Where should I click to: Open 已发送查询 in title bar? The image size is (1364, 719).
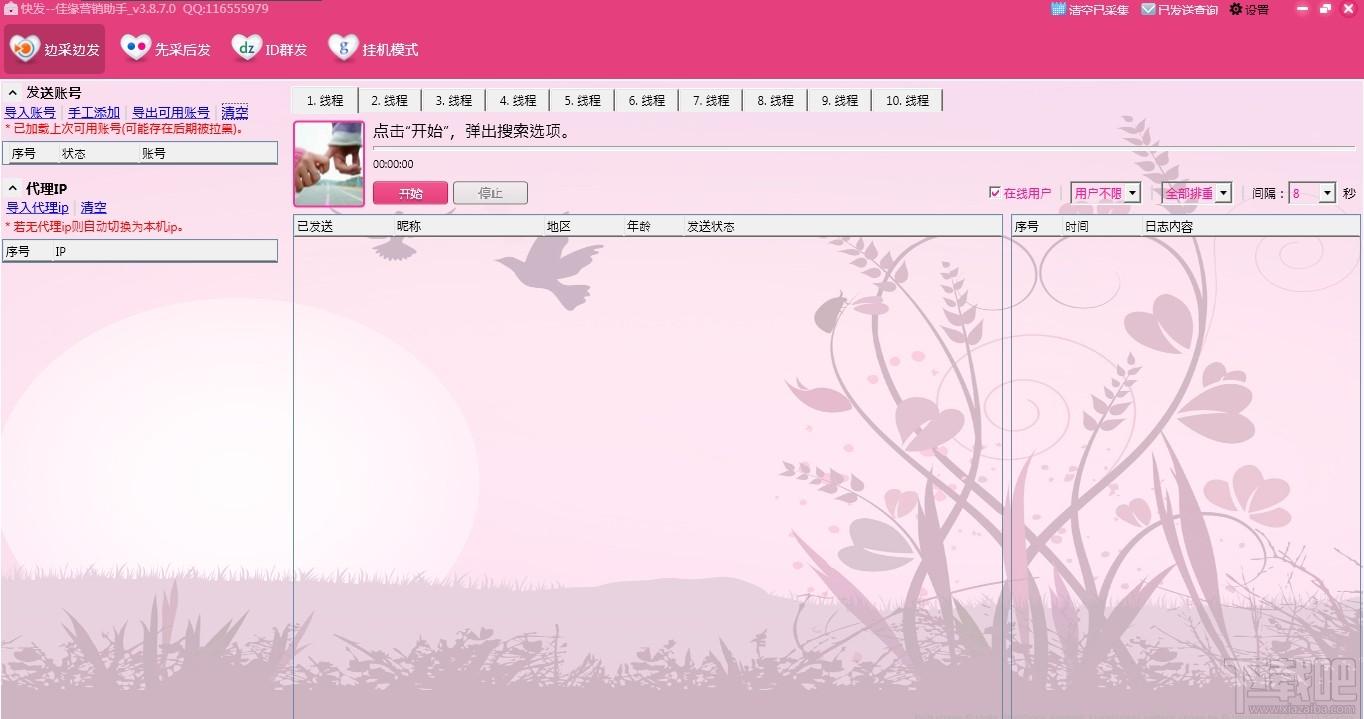coord(1179,9)
